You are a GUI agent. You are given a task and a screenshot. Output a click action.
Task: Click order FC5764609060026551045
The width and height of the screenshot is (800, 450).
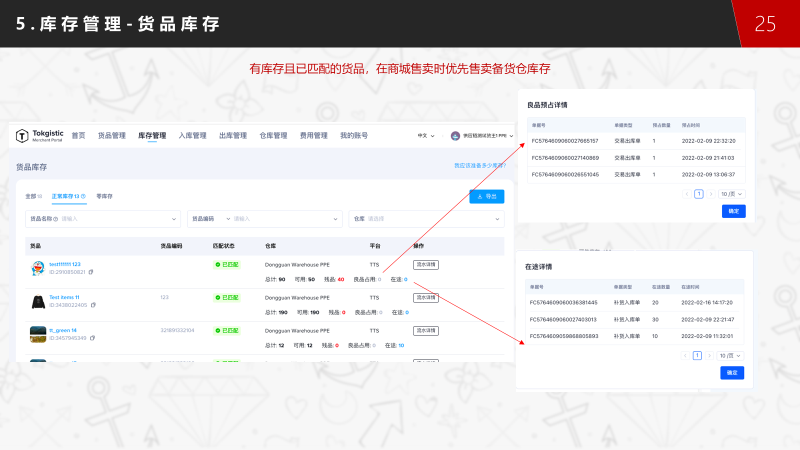565,174
